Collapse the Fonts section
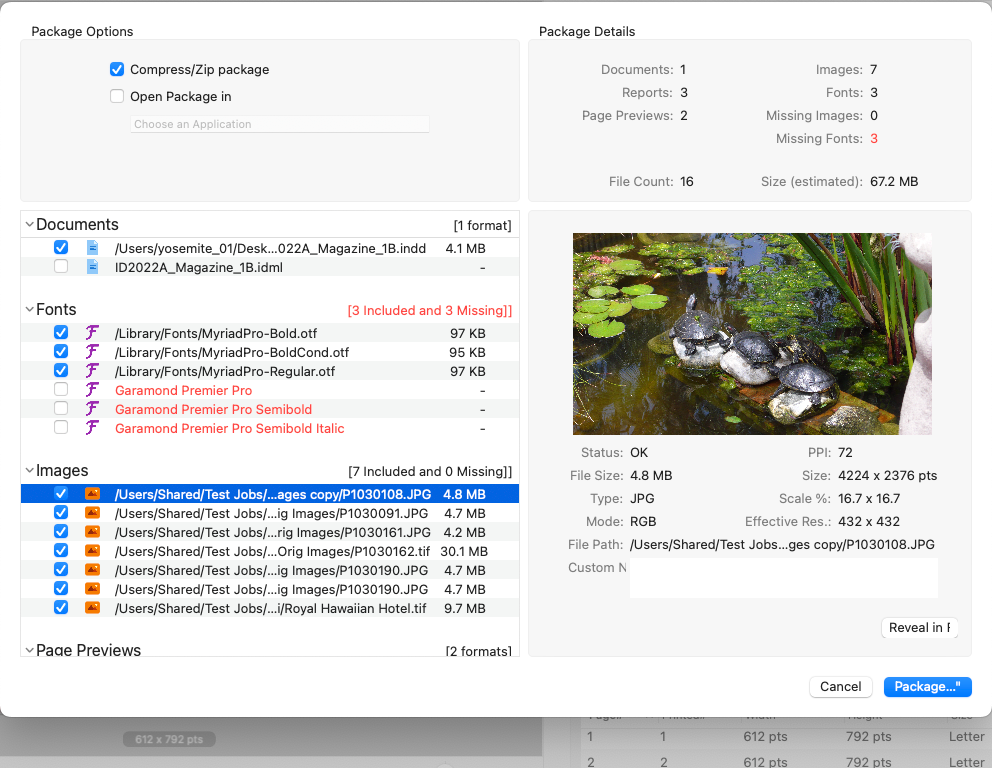The image size is (992, 768). point(29,309)
